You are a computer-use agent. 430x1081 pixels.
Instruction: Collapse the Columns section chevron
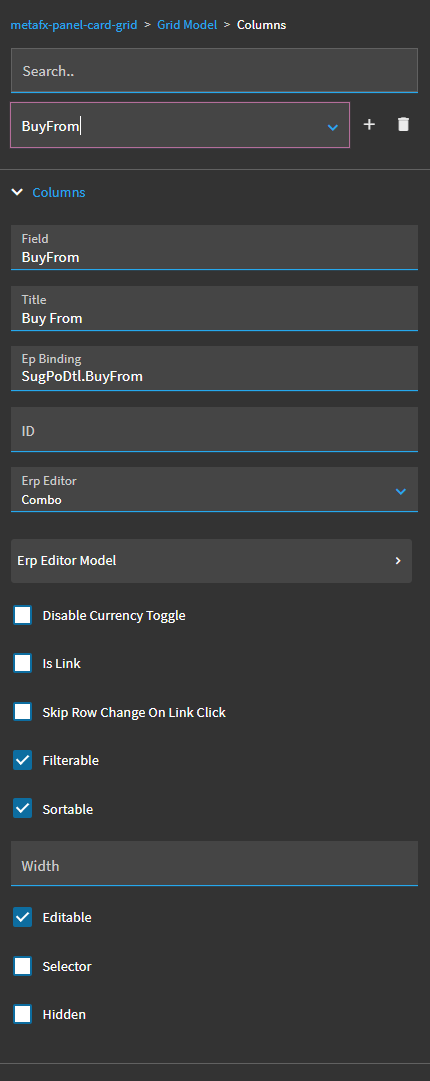17,192
